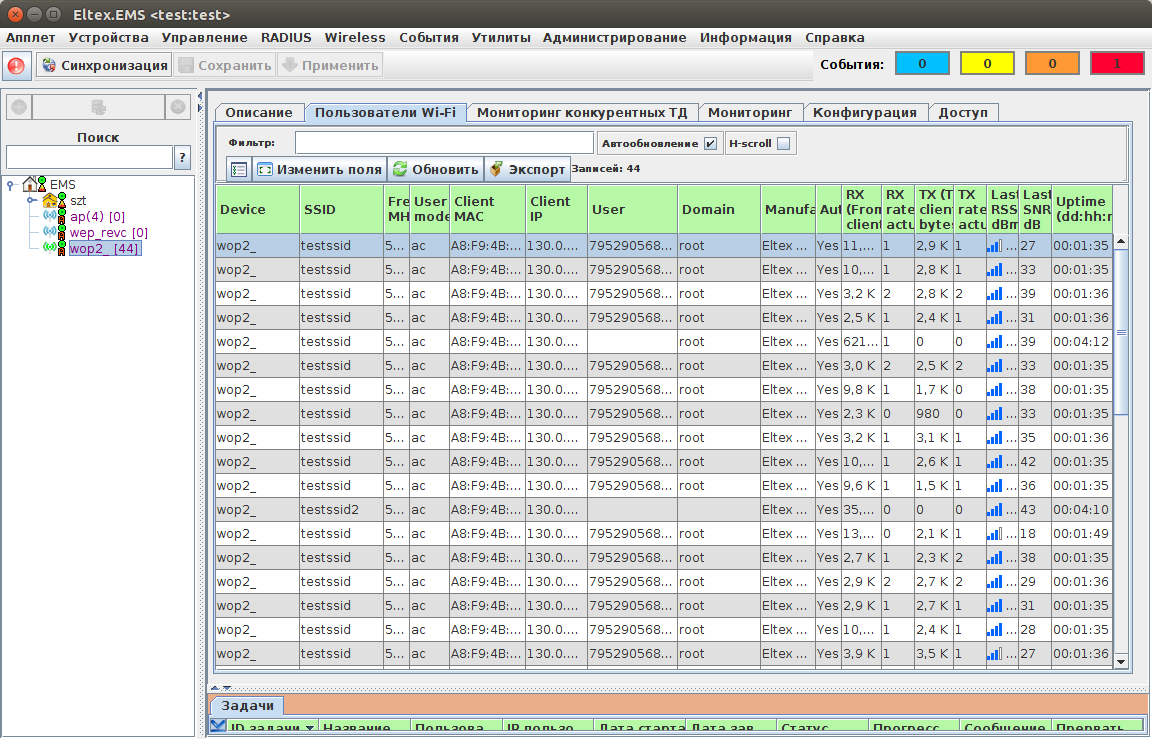Viewport: 1152px width, 739px height.
Task: Enable the H-scroll checkbox
Action: point(784,144)
